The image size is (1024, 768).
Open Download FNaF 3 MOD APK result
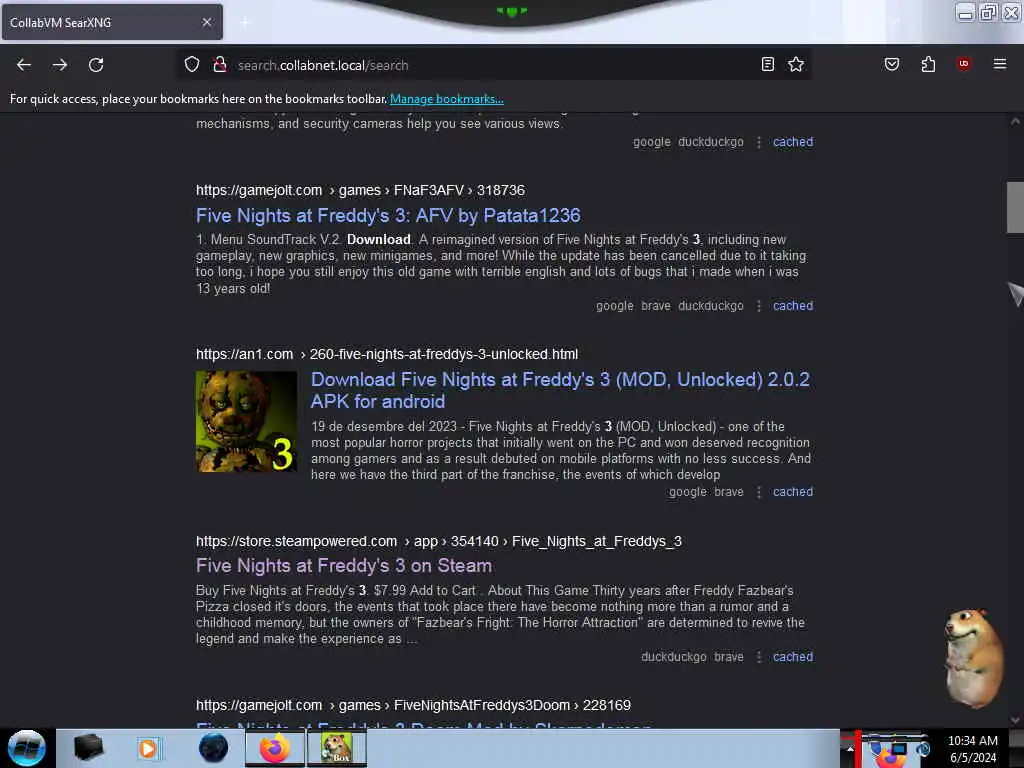pyautogui.click(x=560, y=390)
